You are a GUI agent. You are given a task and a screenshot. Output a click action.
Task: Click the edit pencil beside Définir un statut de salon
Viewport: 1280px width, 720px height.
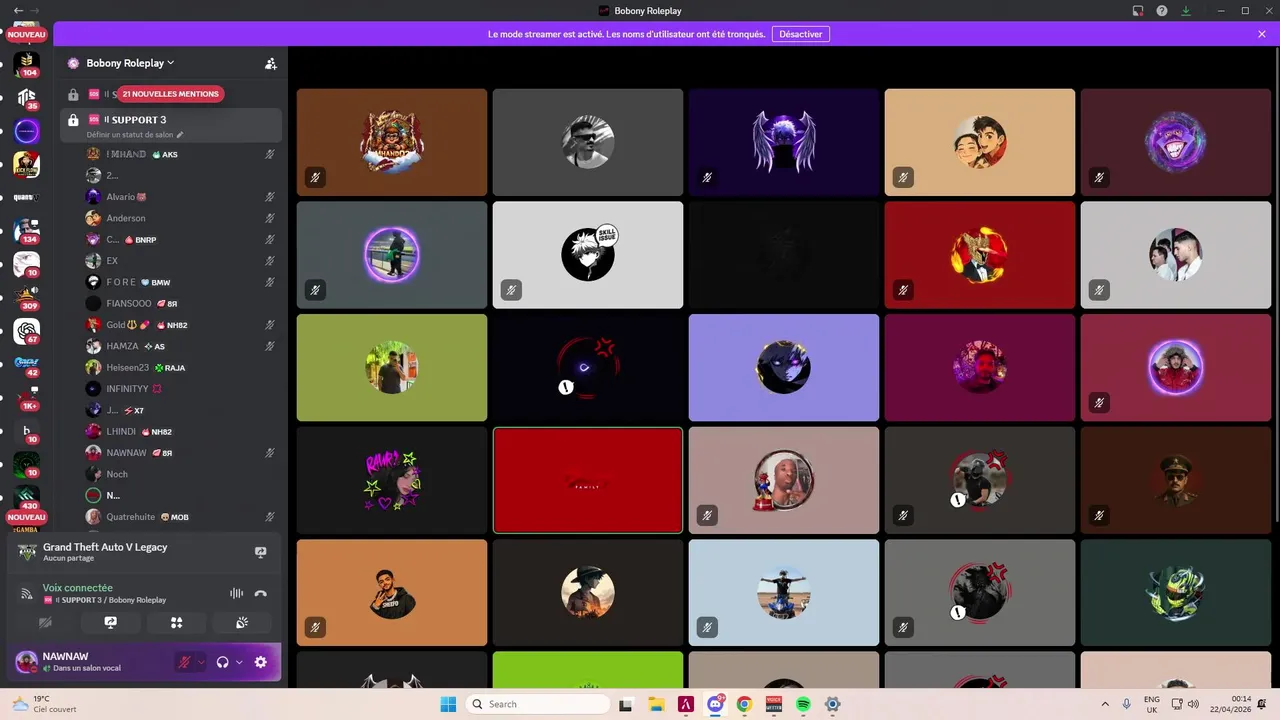coord(180,135)
